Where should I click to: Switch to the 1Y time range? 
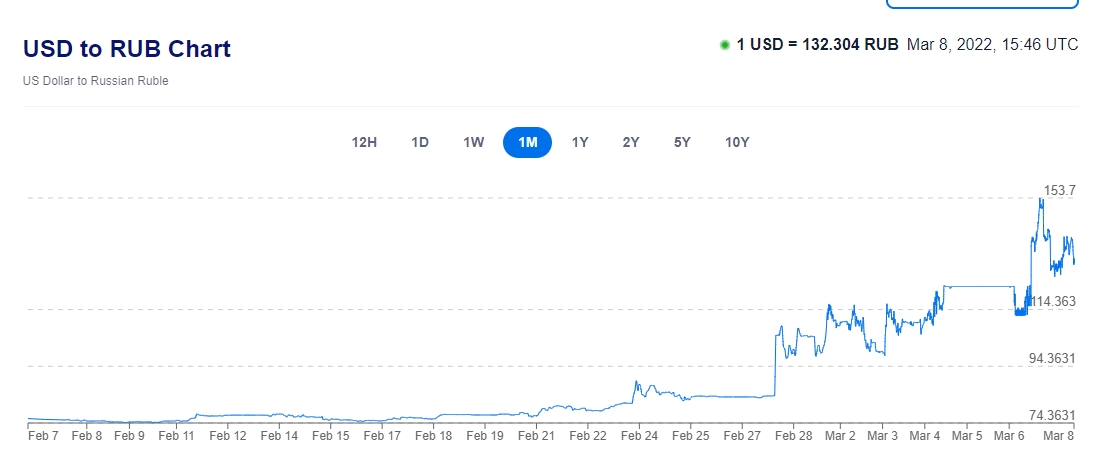[x=580, y=142]
